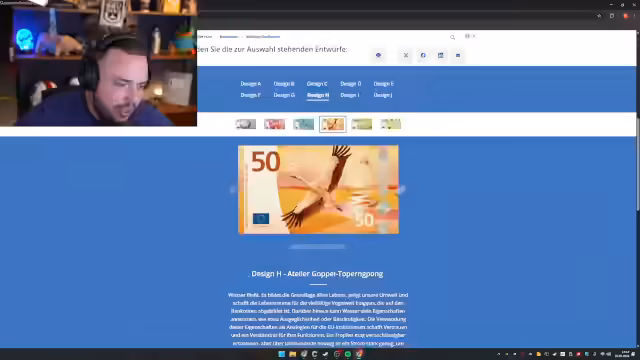Show next banknote with right arrow

402,189
